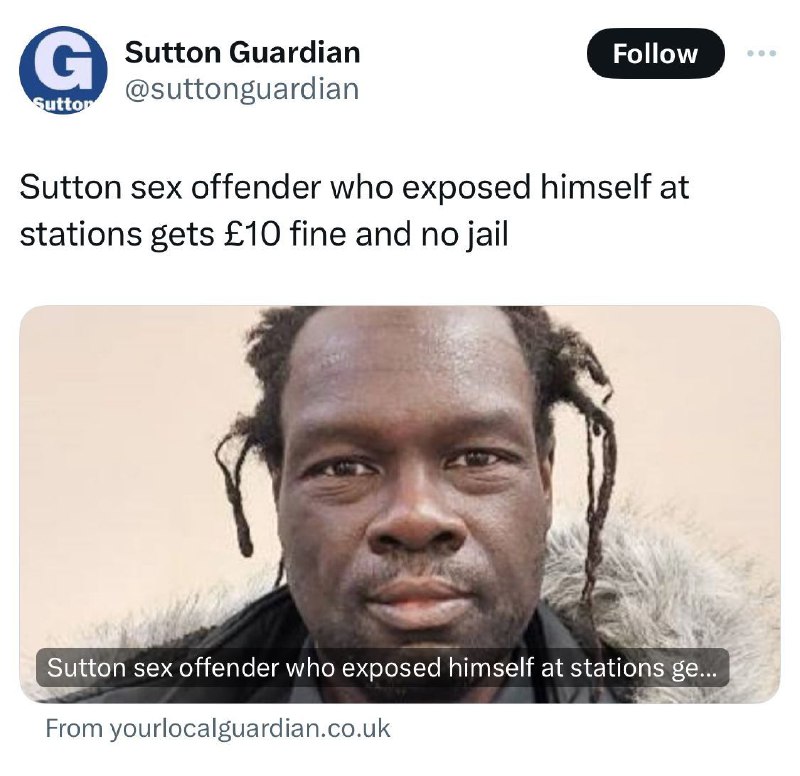
Task: Expand the post overflow menu beside Follow
Action: (761, 53)
